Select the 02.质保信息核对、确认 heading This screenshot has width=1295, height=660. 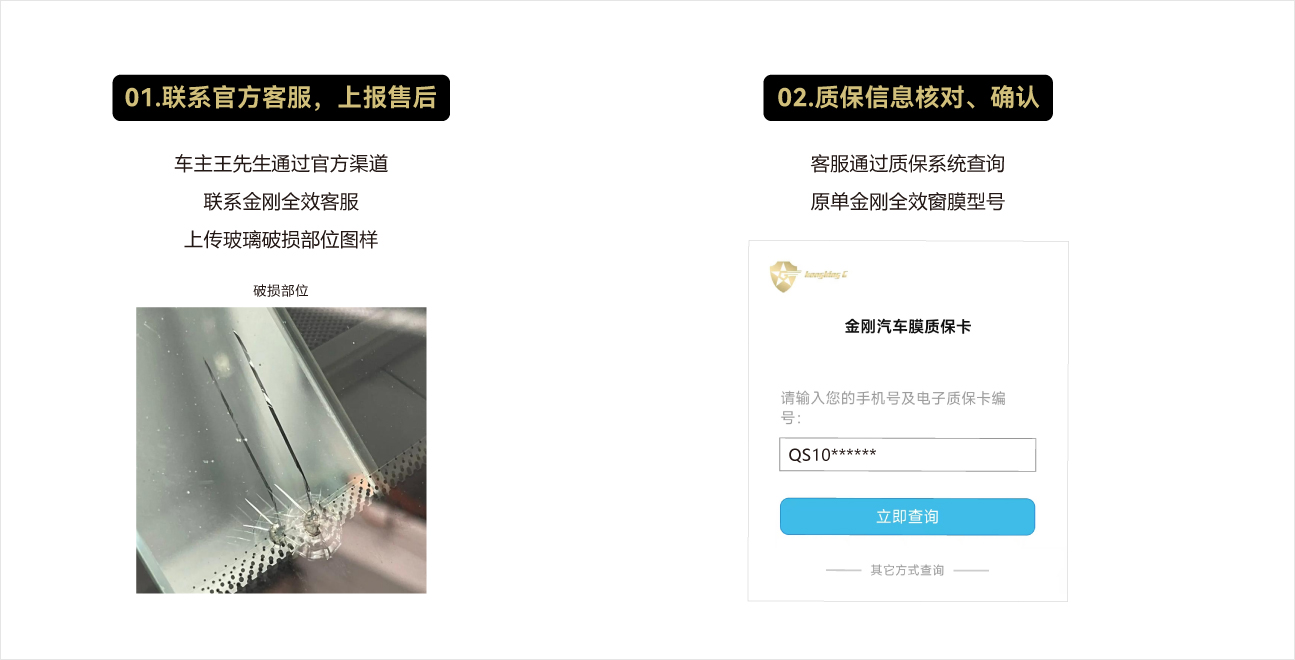(x=908, y=98)
